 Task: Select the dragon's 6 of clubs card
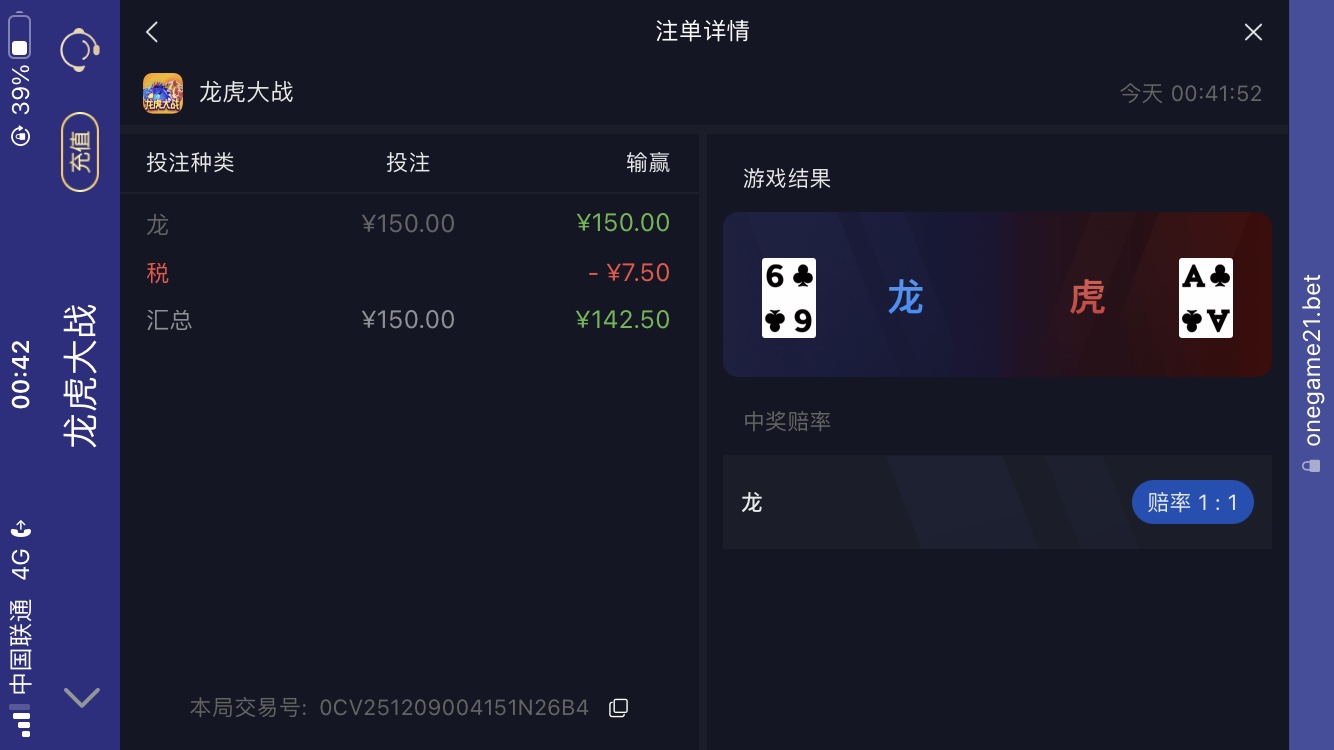[x=789, y=298]
